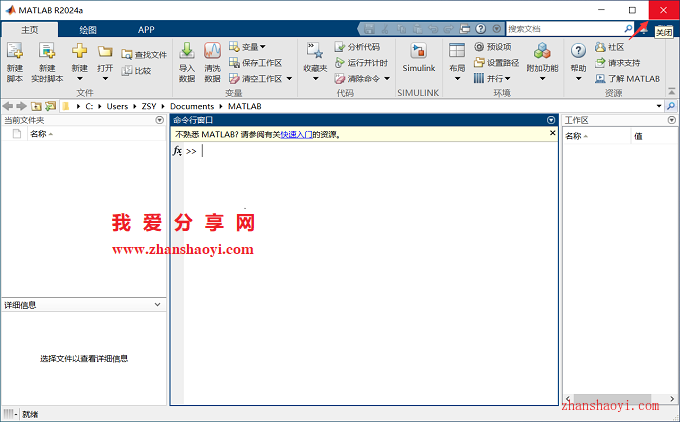Click Set Path (设置路径)
The height and width of the screenshot is (422, 680).
click(x=497, y=62)
